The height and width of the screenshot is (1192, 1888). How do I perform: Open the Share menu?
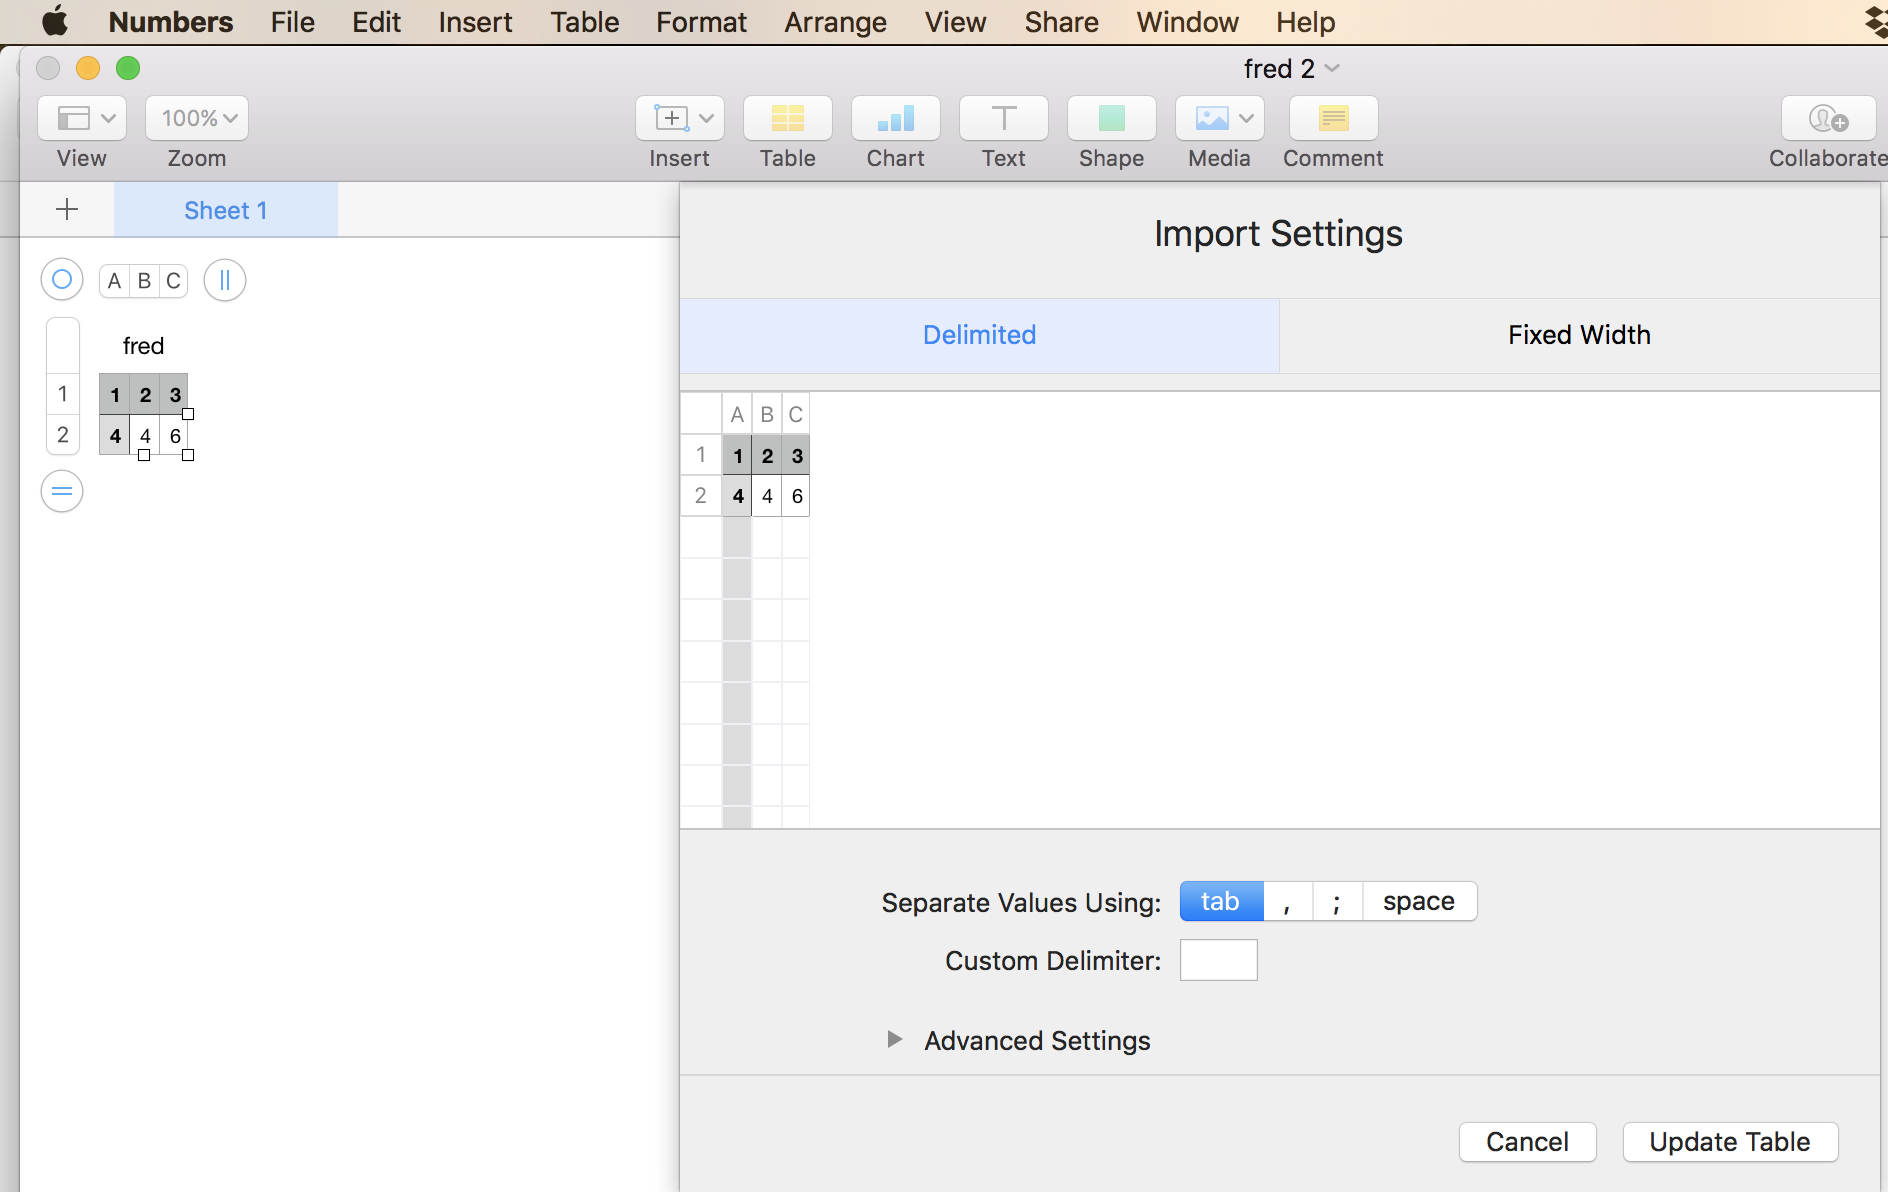[x=1062, y=22]
